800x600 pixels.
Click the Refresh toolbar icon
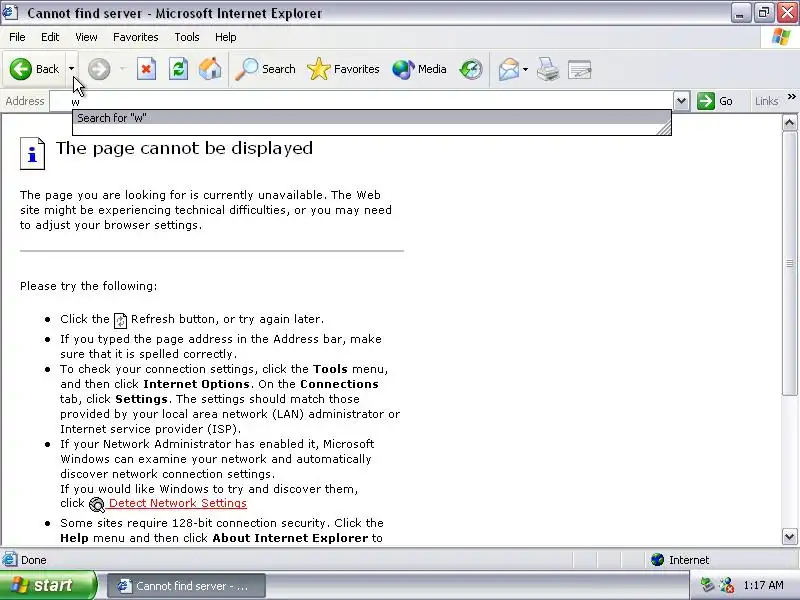[x=179, y=69]
